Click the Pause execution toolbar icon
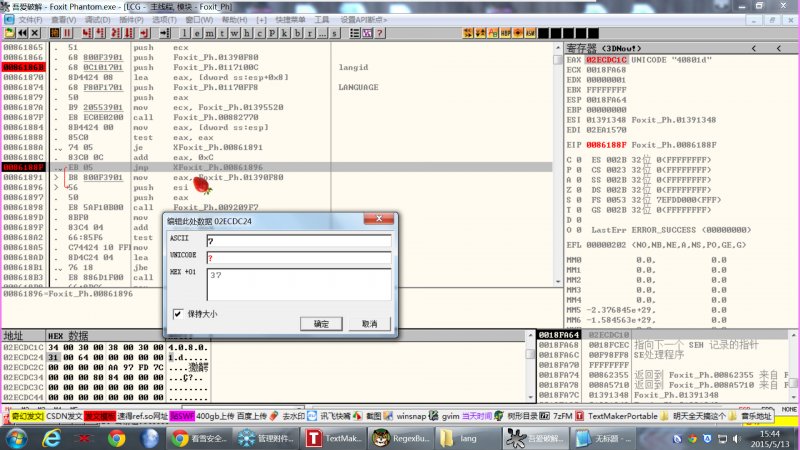The height and width of the screenshot is (450, 800). point(67,33)
